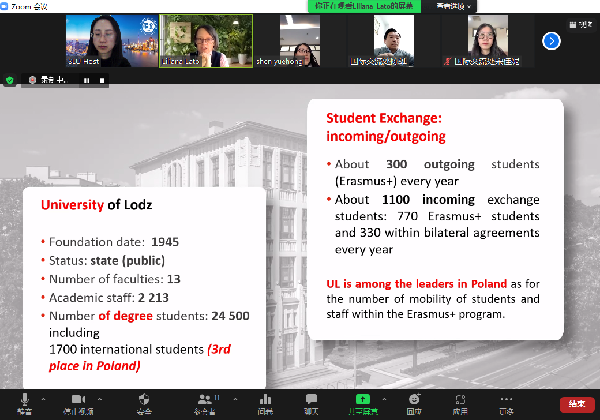Open the Reactions smiley icon
This screenshot has height=420, width=600.
(x=414, y=404)
